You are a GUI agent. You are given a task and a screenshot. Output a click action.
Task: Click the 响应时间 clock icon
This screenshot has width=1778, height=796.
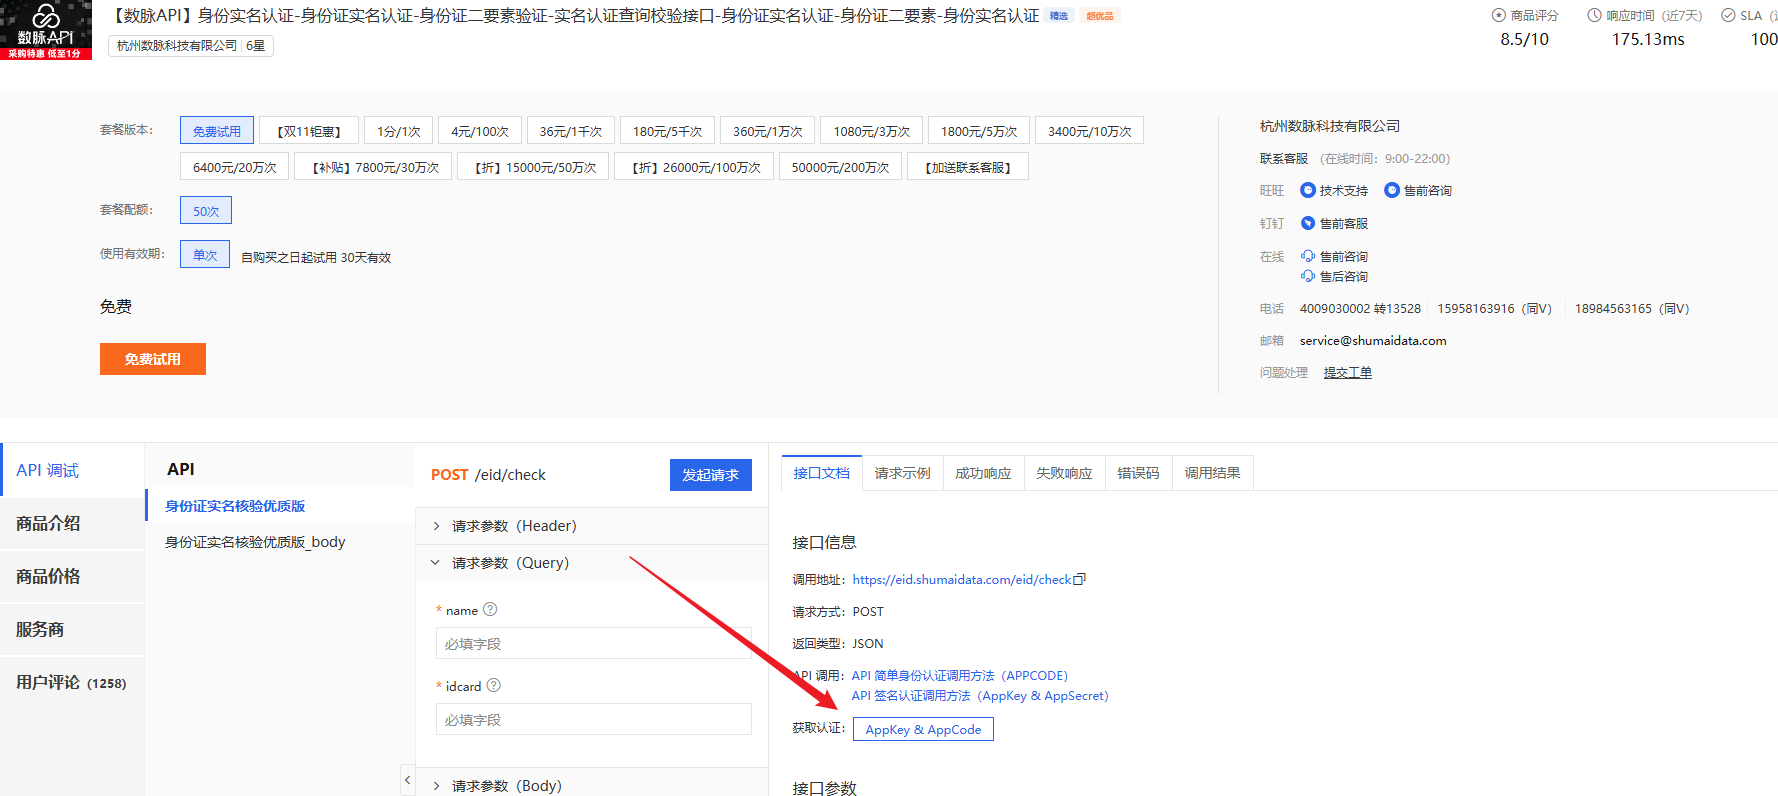[x=1594, y=15]
